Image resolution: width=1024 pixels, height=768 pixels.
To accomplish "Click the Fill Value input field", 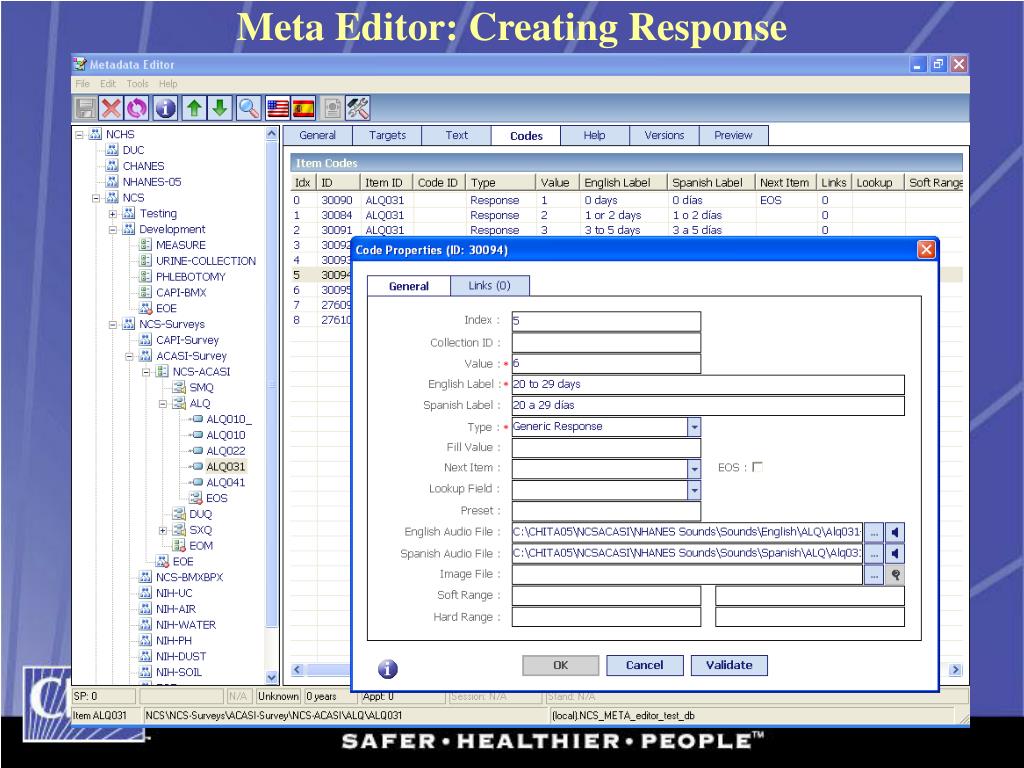I will 606,447.
